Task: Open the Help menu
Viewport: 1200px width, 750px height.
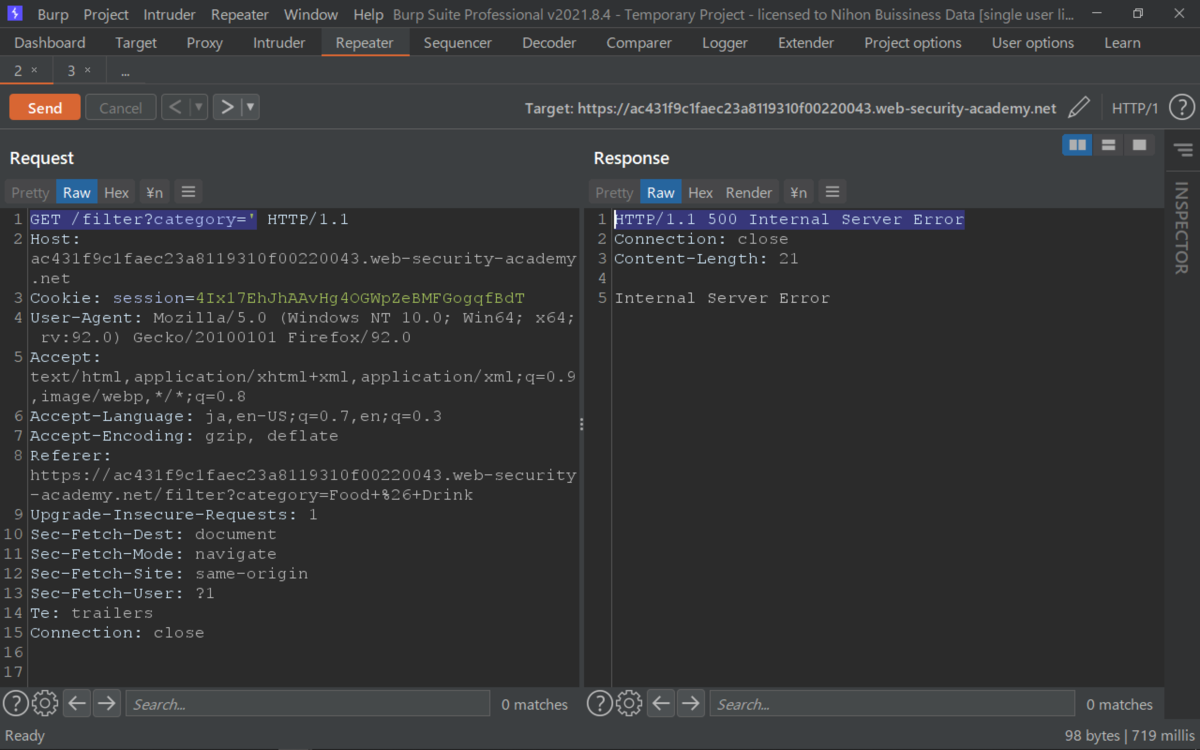Action: (368, 15)
